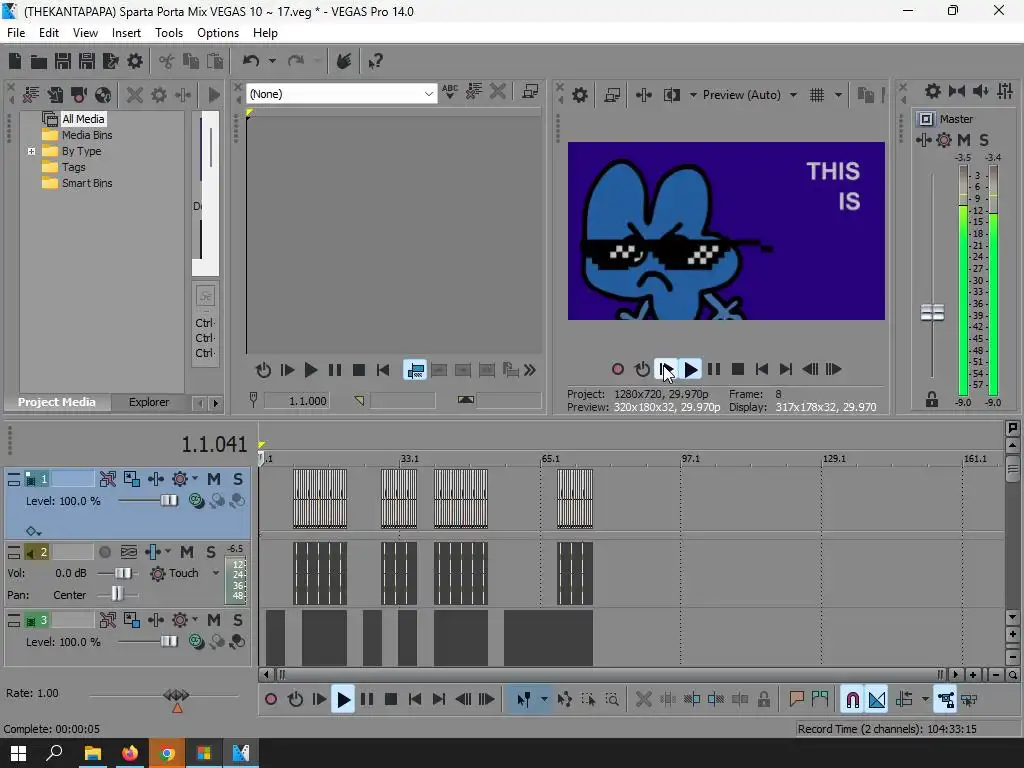The image size is (1024, 768).
Task: Mute video track 1
Action: point(214,479)
